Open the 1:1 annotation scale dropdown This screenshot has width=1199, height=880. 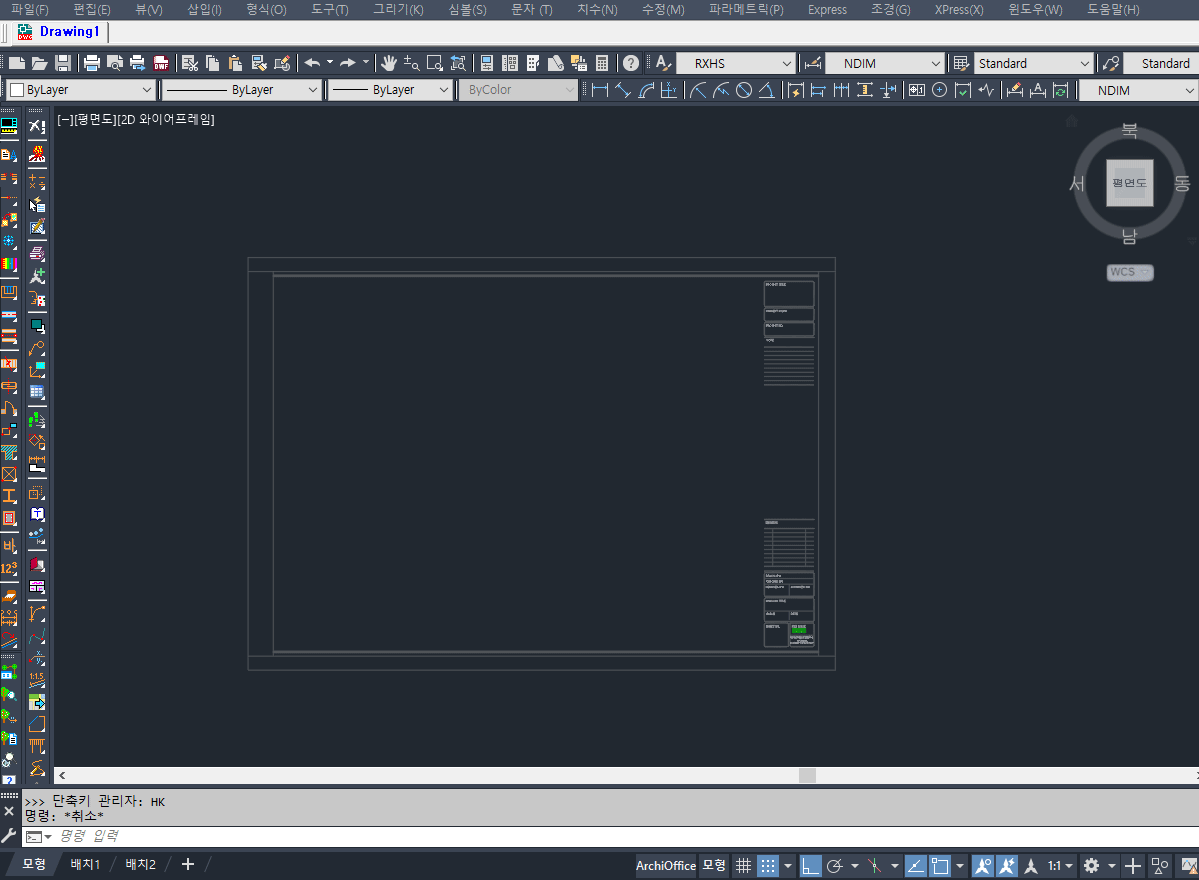[x=1060, y=865]
